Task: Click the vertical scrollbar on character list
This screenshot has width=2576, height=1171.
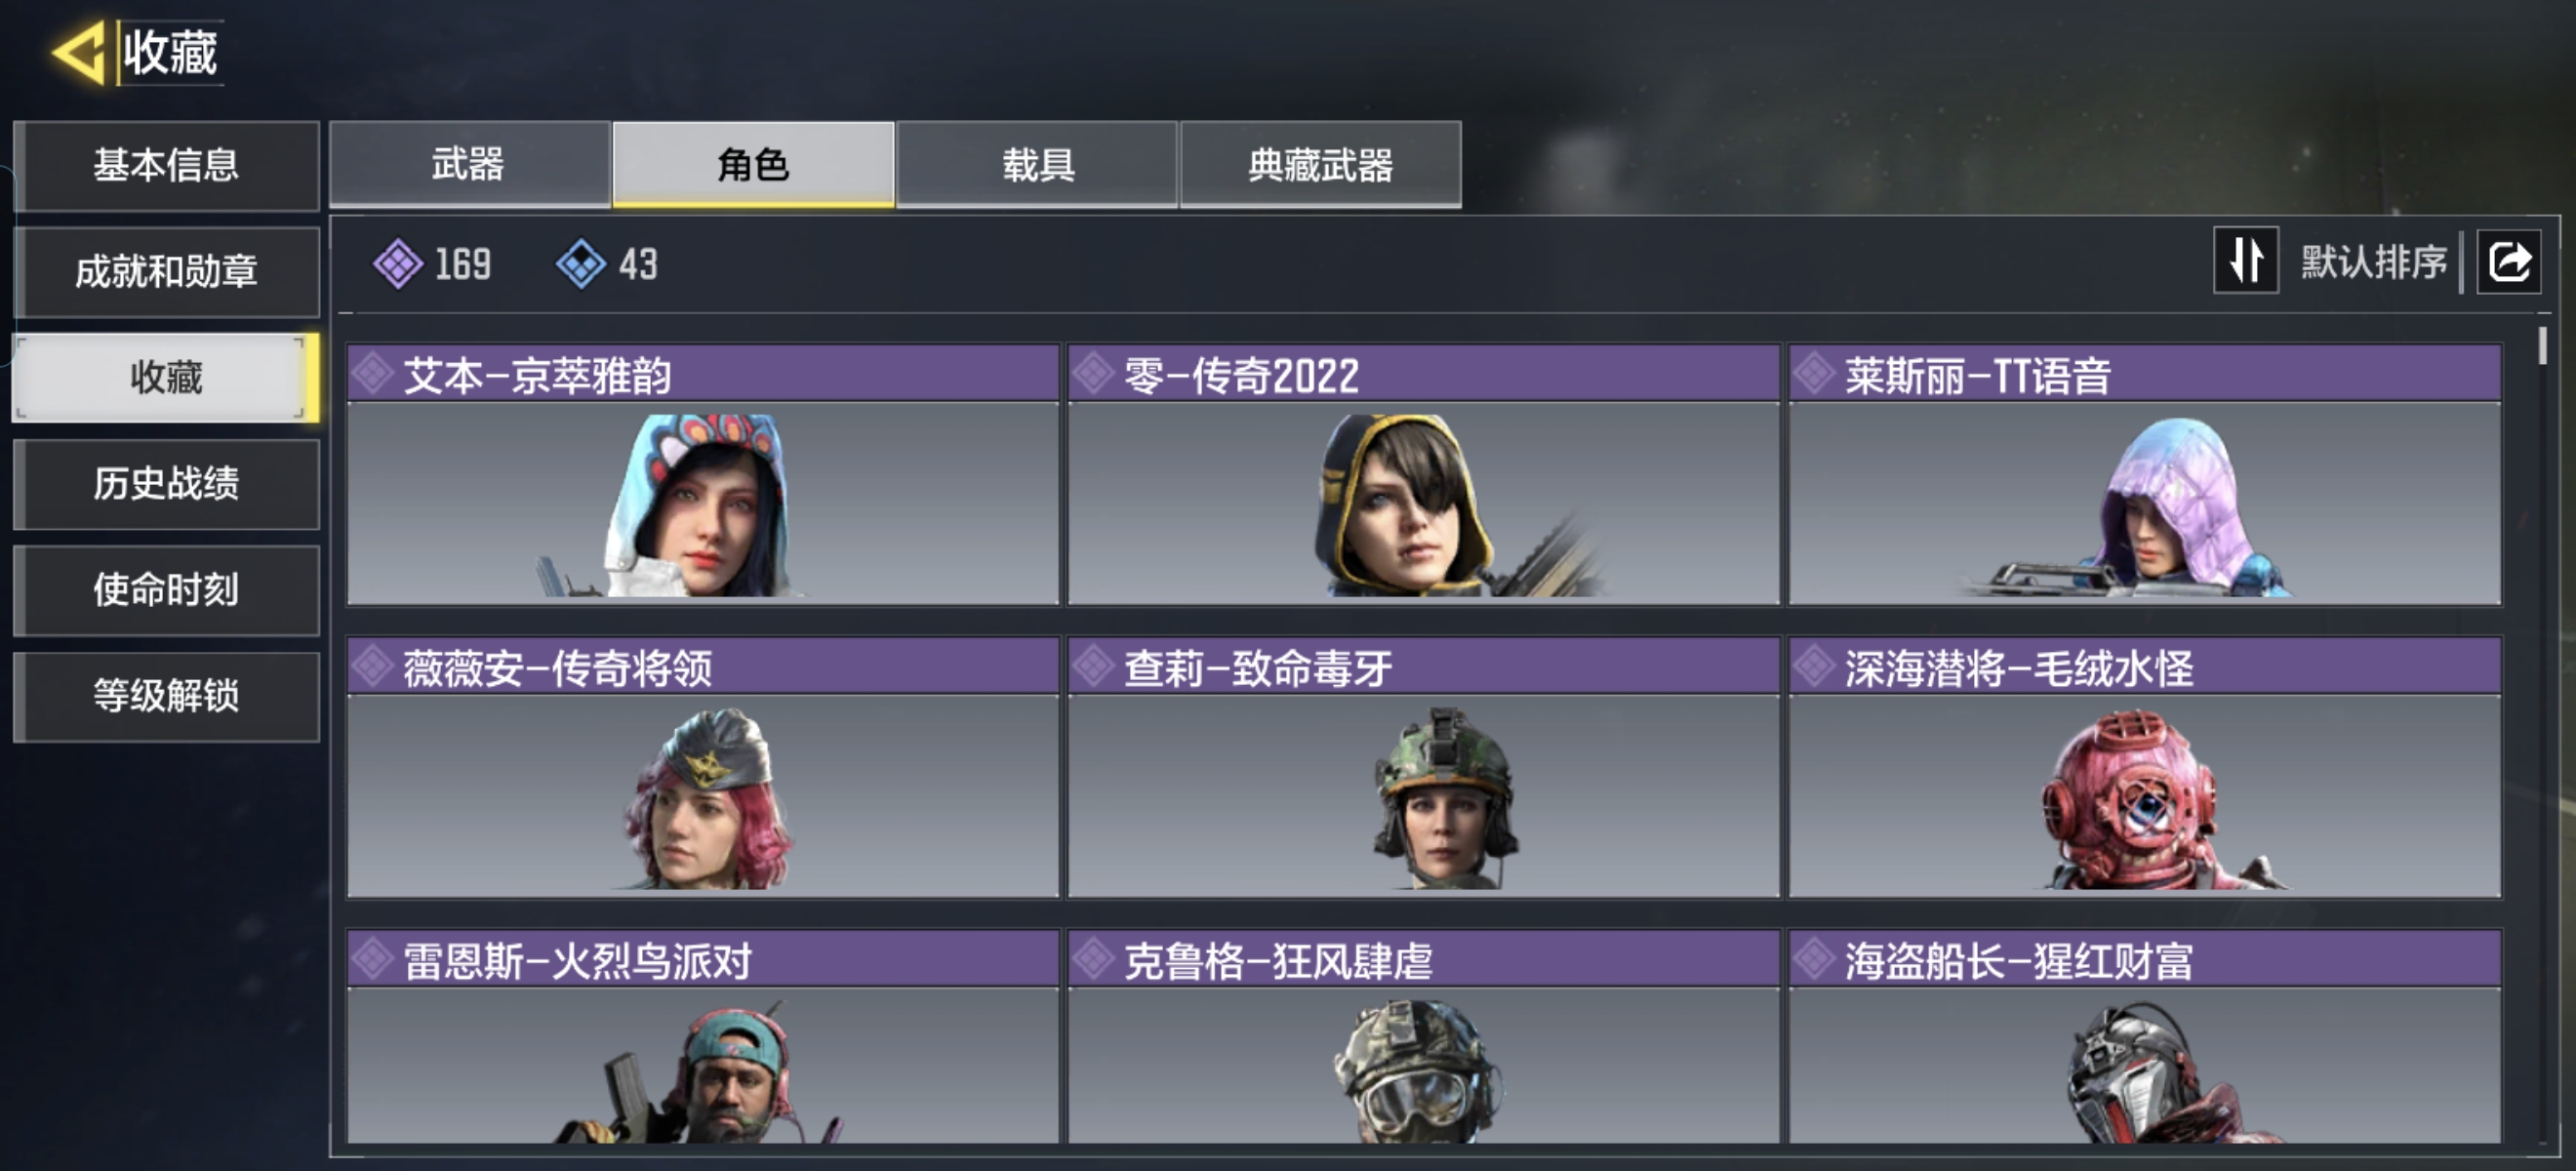Action: coord(2542,346)
